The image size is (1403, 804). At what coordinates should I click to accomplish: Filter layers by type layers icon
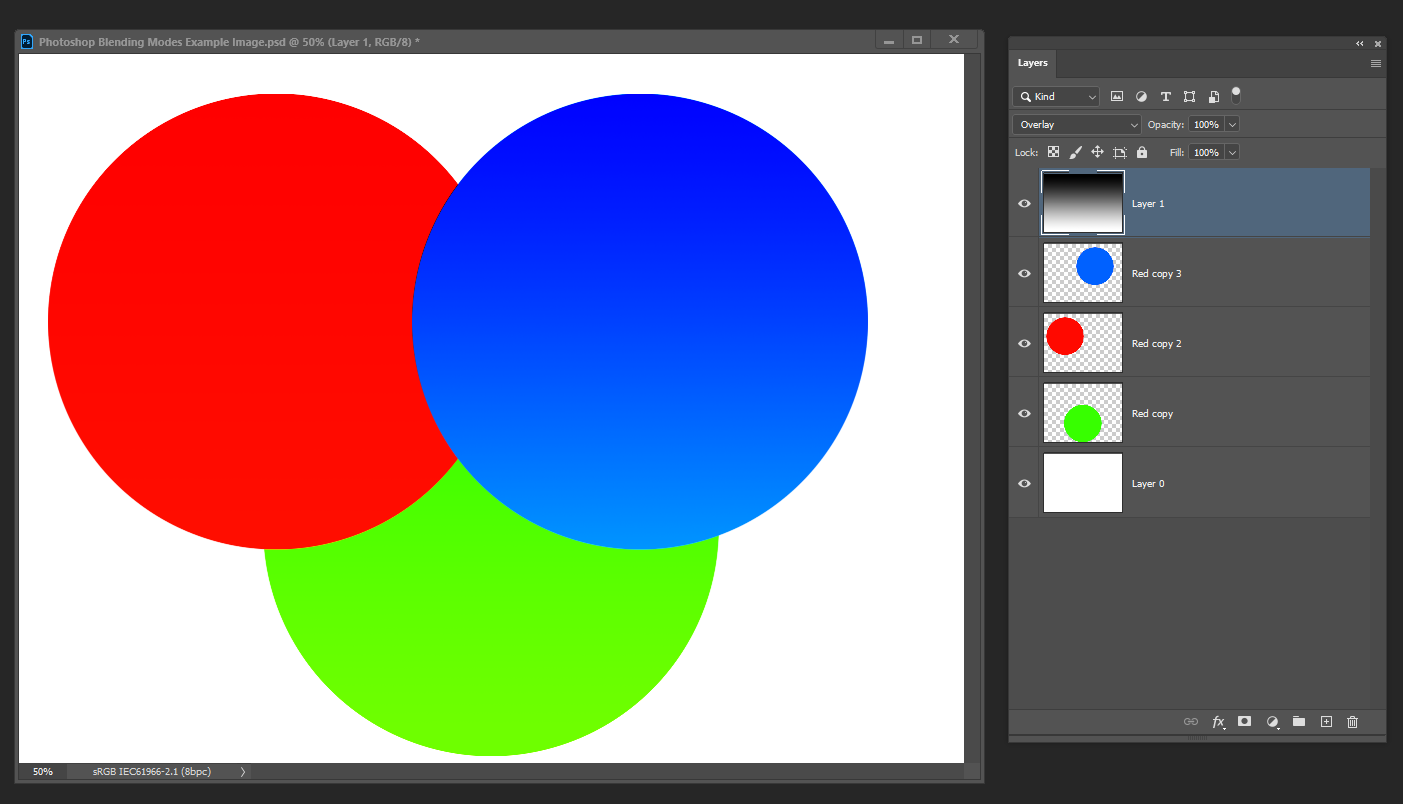click(x=1165, y=97)
